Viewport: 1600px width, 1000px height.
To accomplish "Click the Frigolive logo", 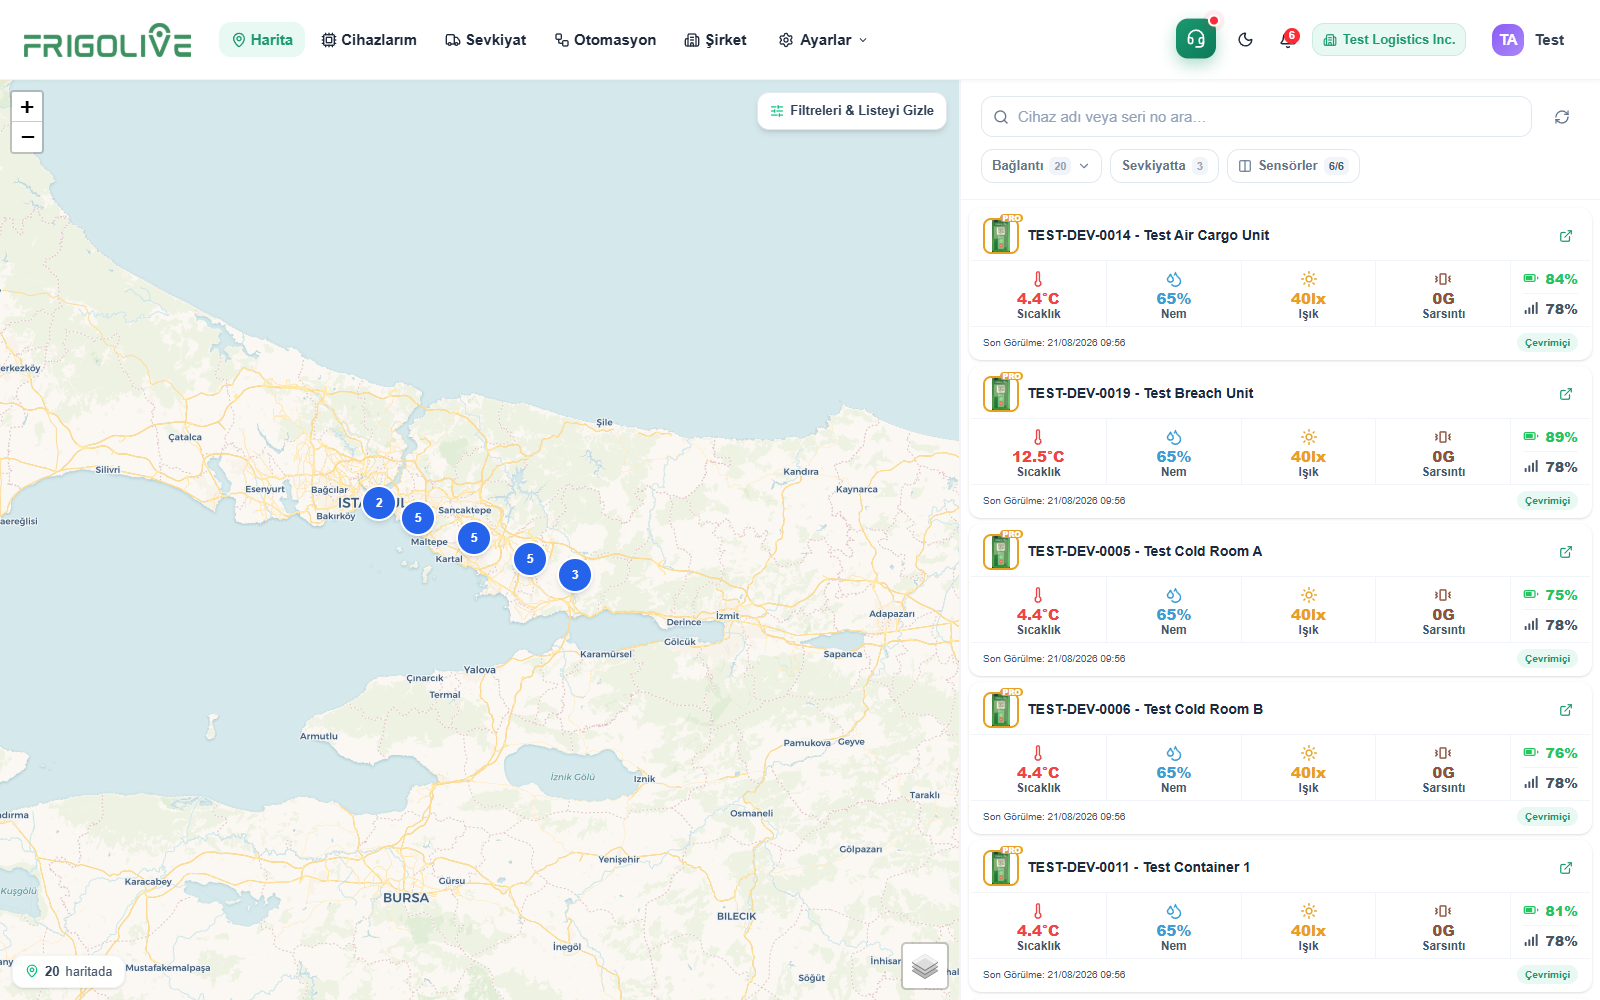I will point(107,41).
